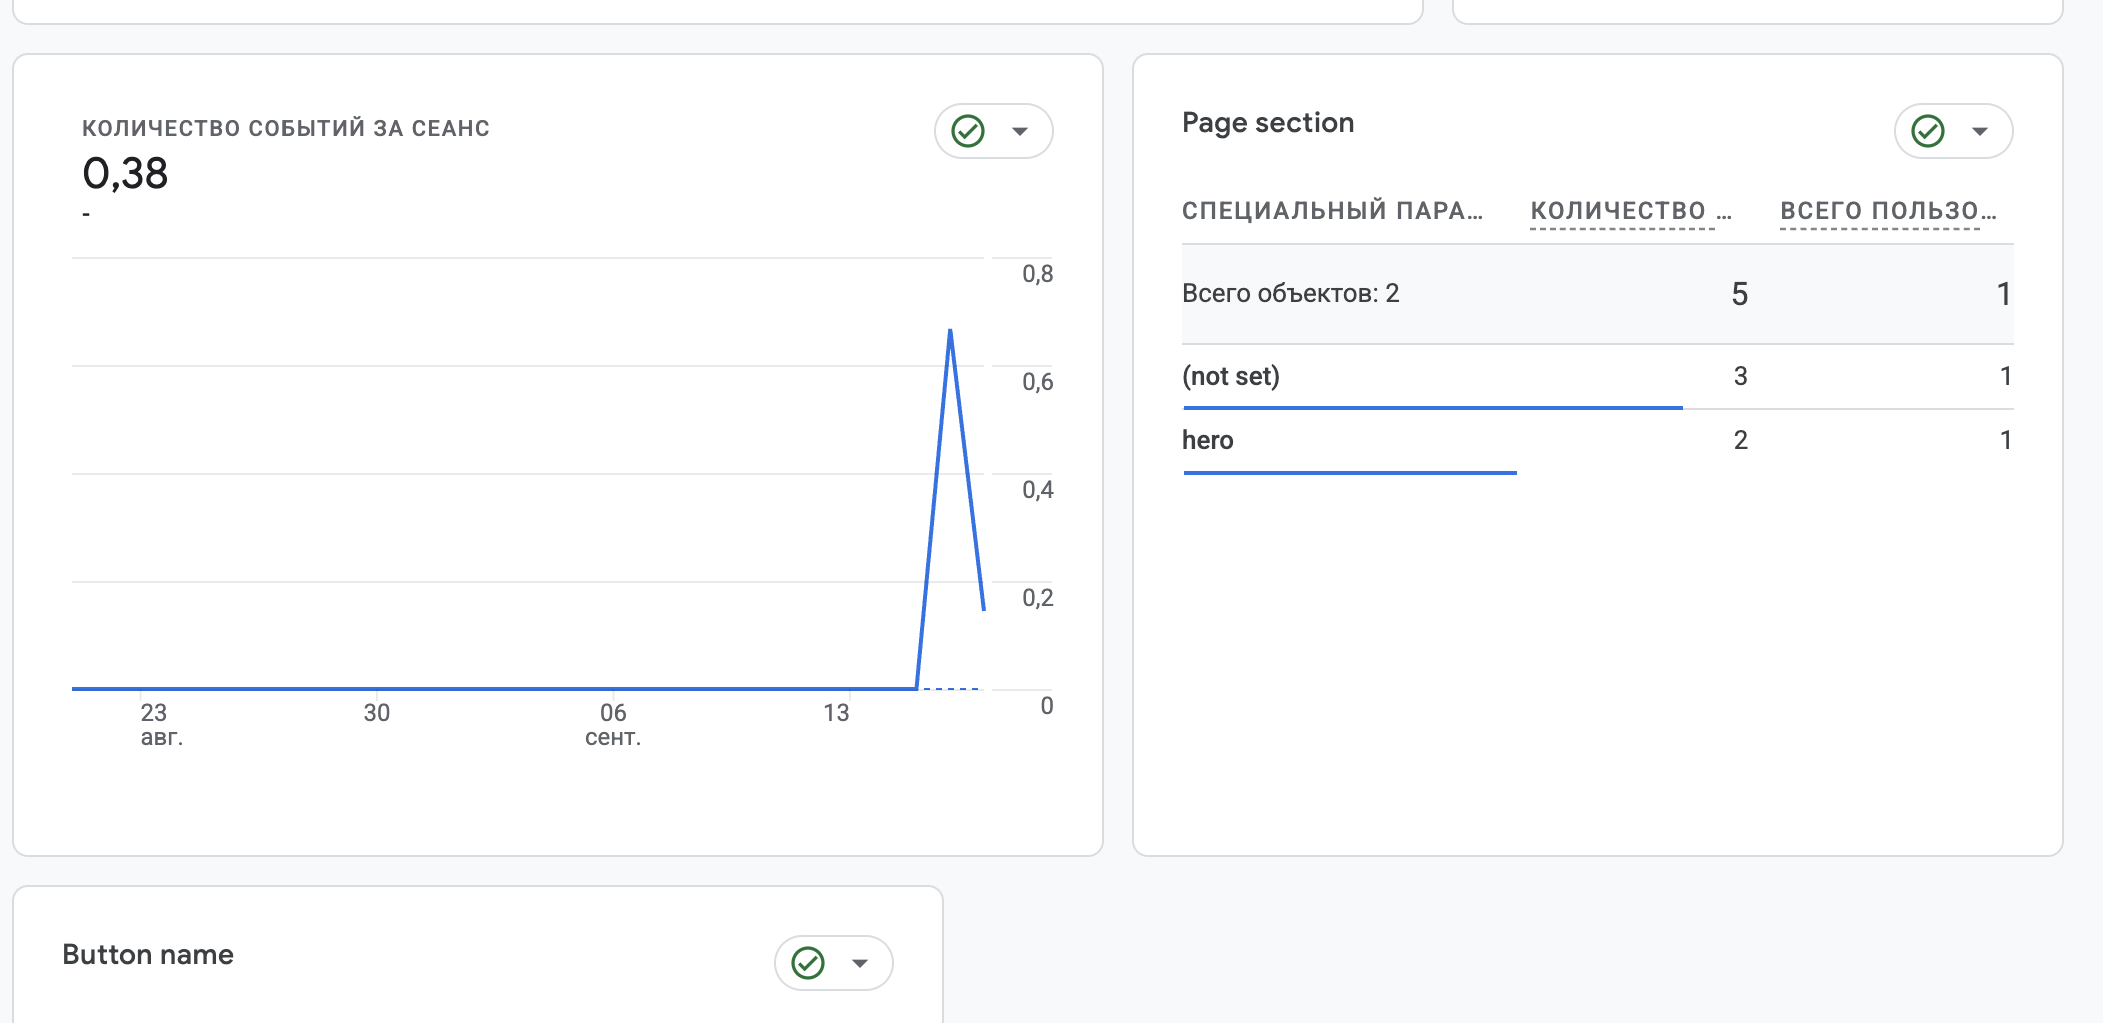Click the 0,38 metric value

[x=125, y=174]
